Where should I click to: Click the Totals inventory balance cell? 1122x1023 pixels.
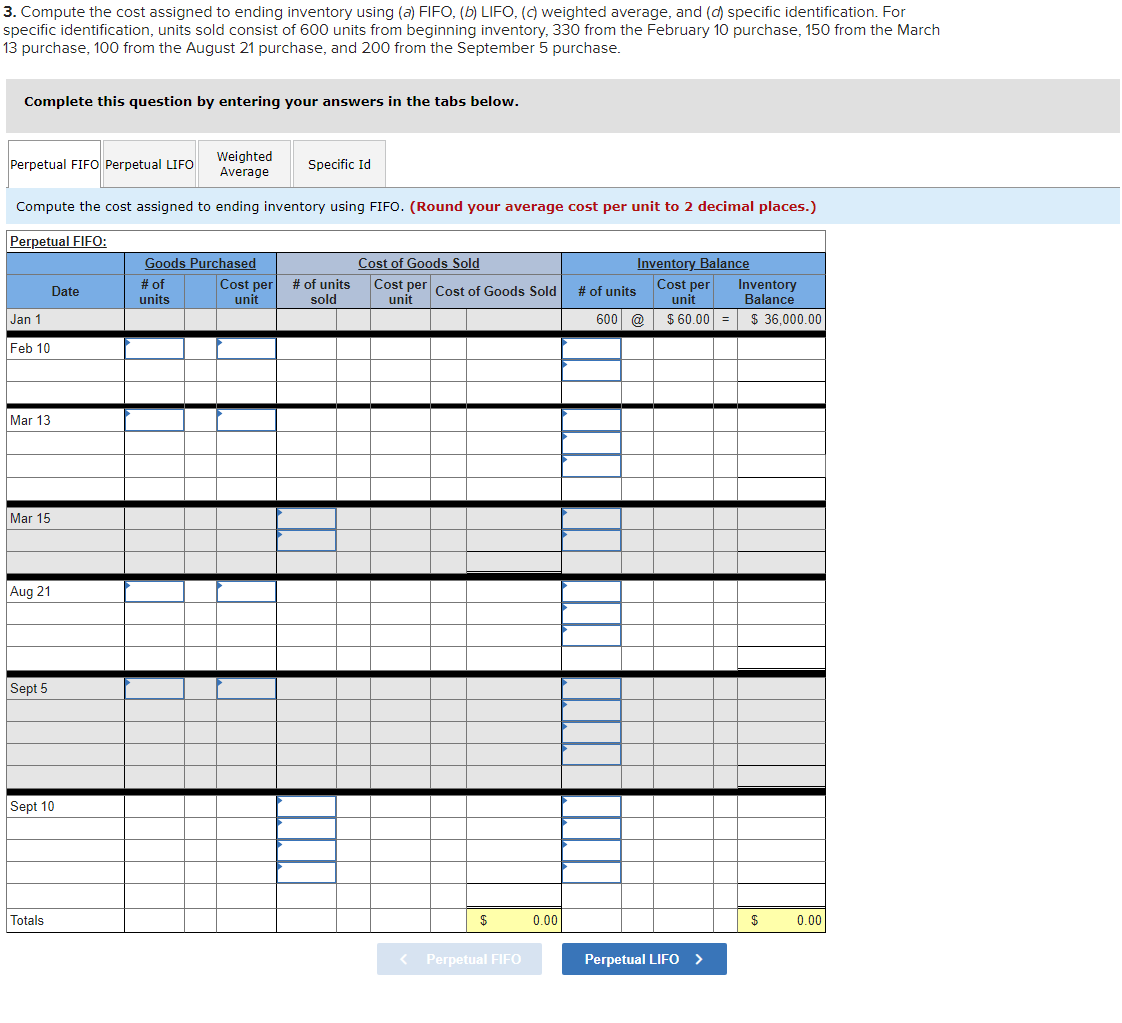[781, 920]
